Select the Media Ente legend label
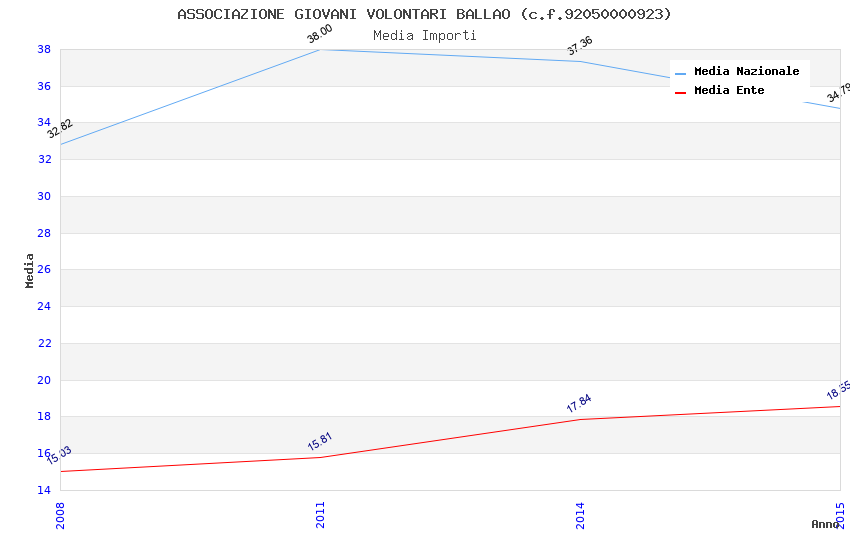The image size is (850, 550). 729,90
